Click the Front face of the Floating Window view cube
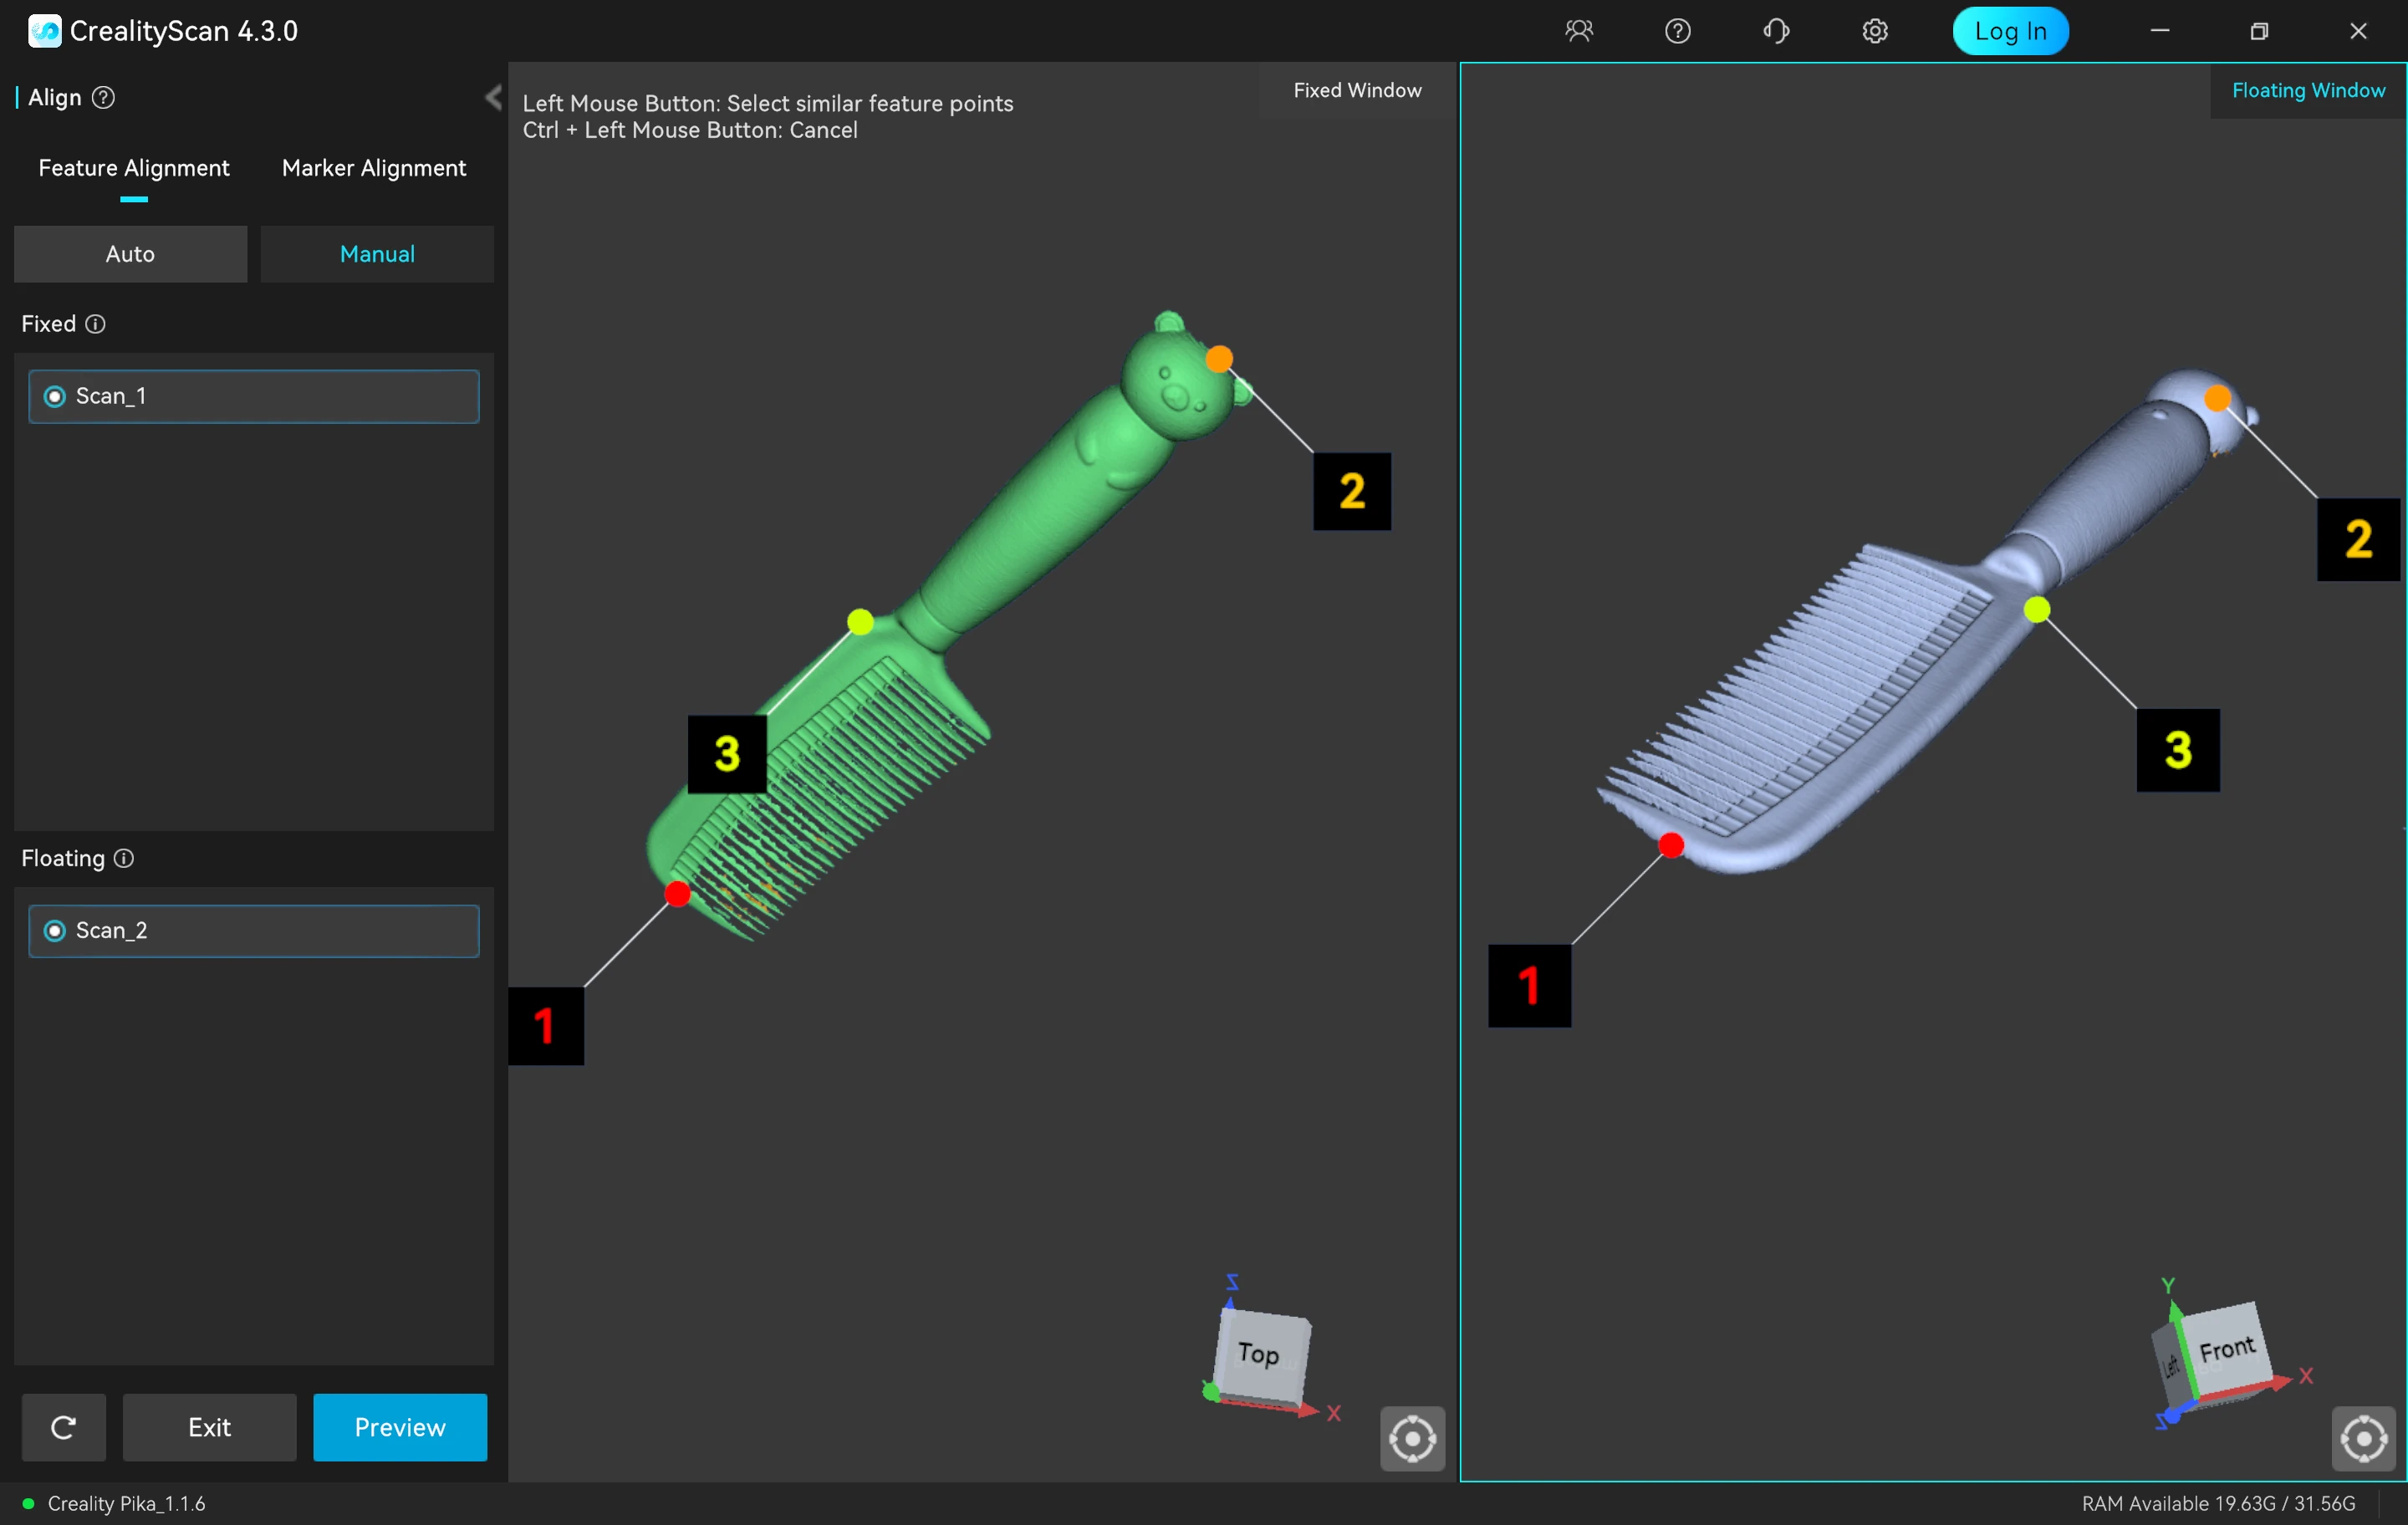Viewport: 2408px width, 1525px height. (2227, 1349)
